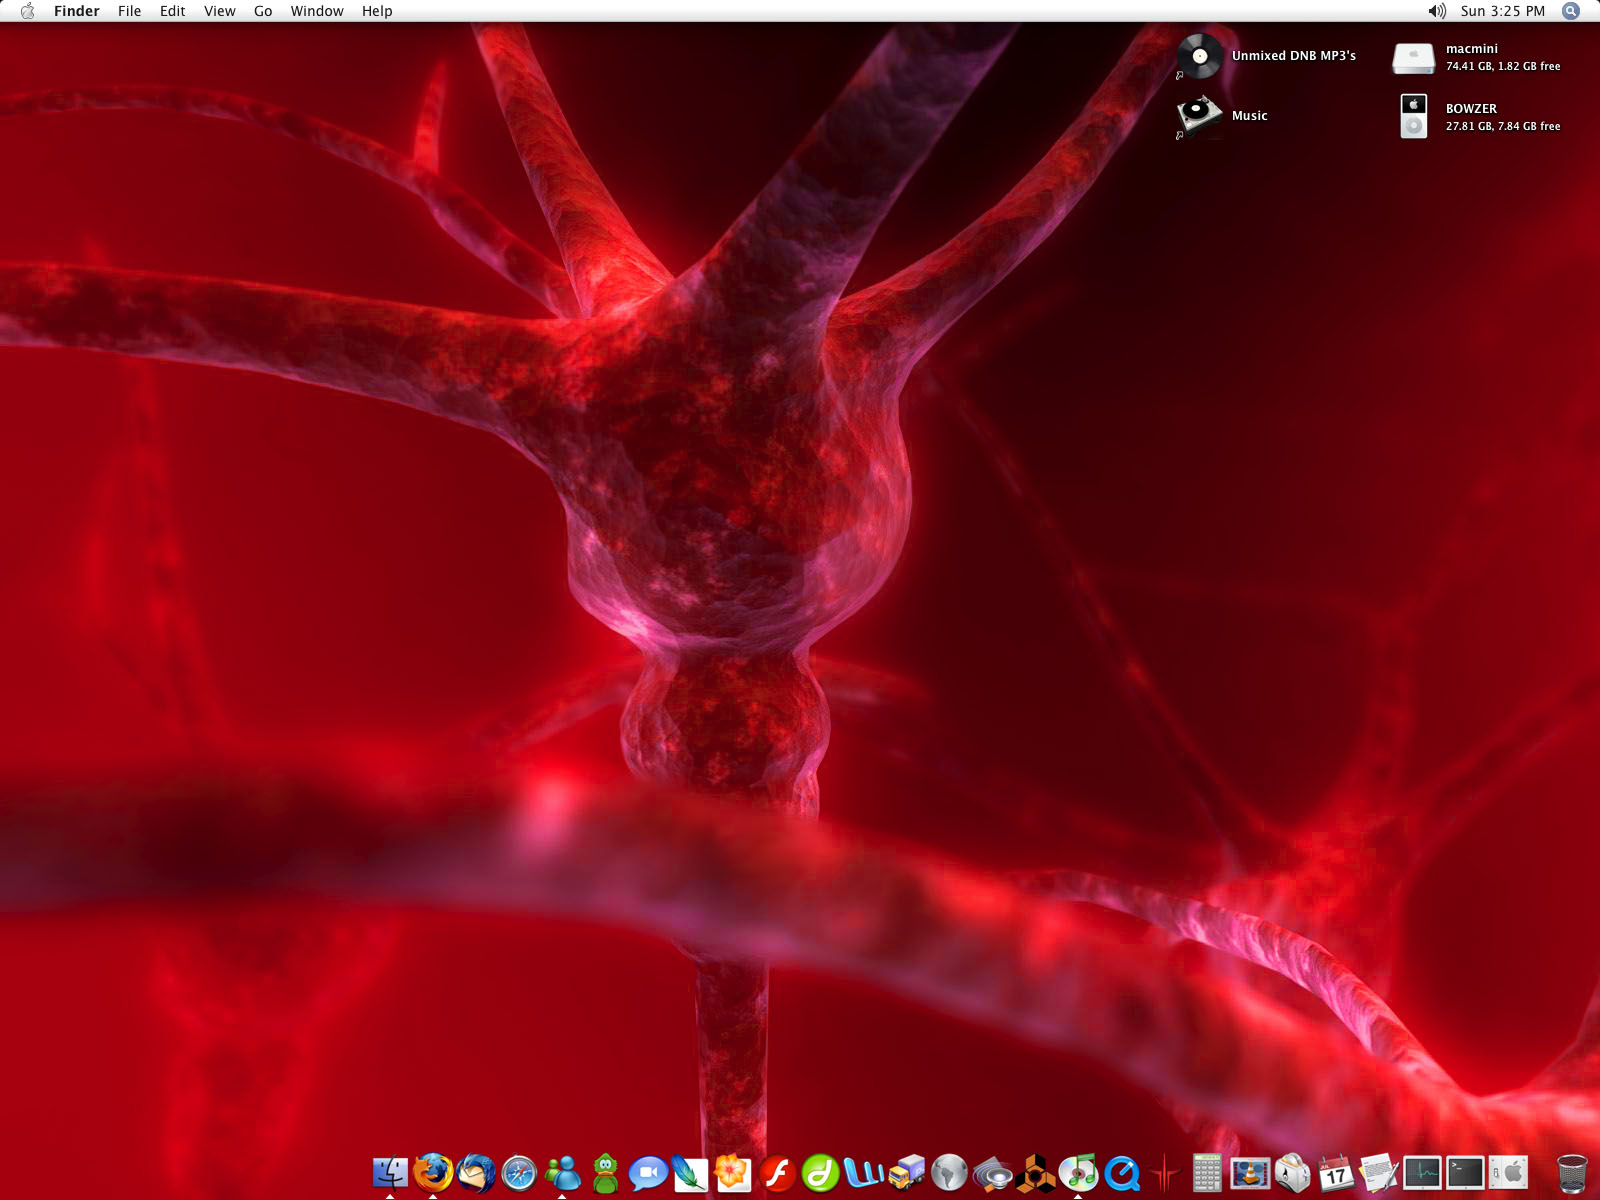Launch Adium green duck icon
Image resolution: width=1600 pixels, height=1200 pixels.
[605, 1172]
